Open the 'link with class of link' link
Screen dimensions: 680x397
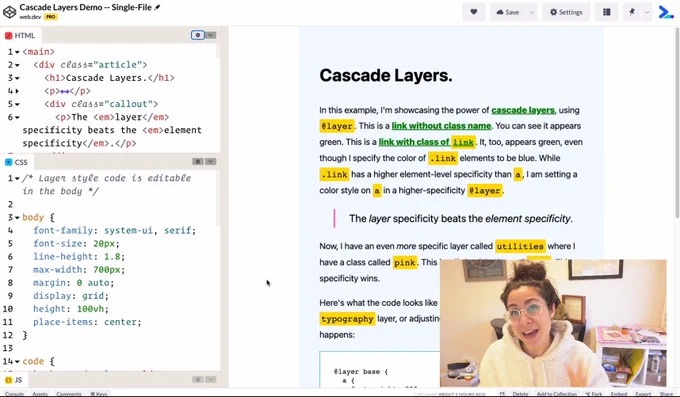point(427,142)
